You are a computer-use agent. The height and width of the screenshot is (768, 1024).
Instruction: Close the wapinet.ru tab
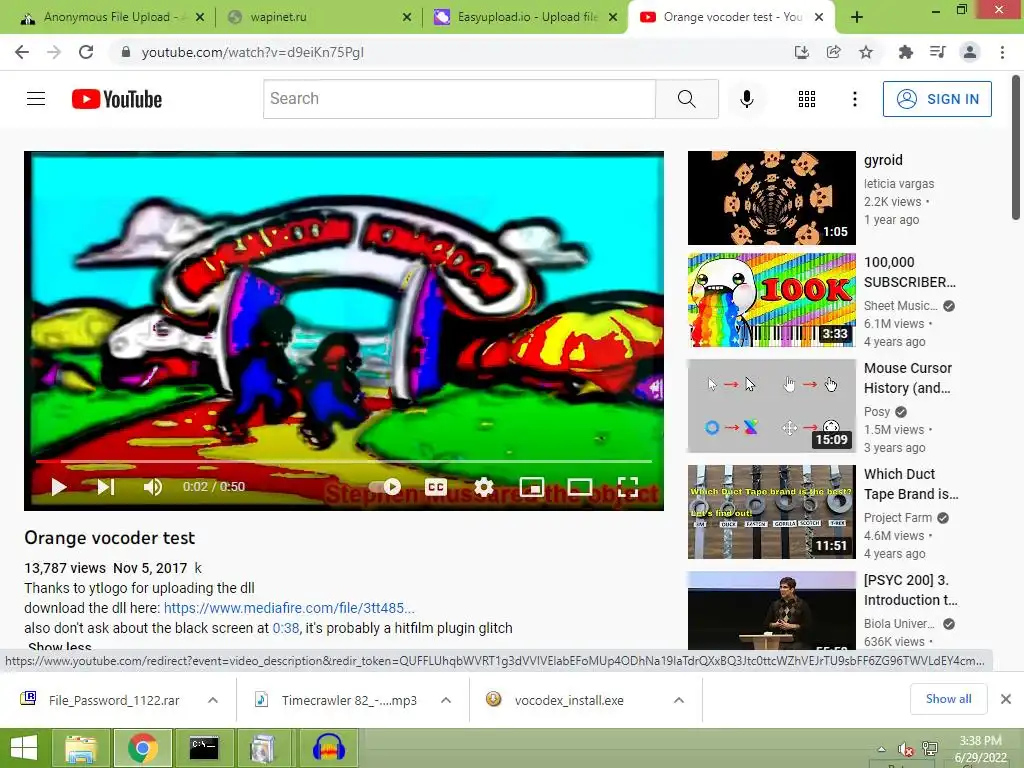[x=406, y=17]
